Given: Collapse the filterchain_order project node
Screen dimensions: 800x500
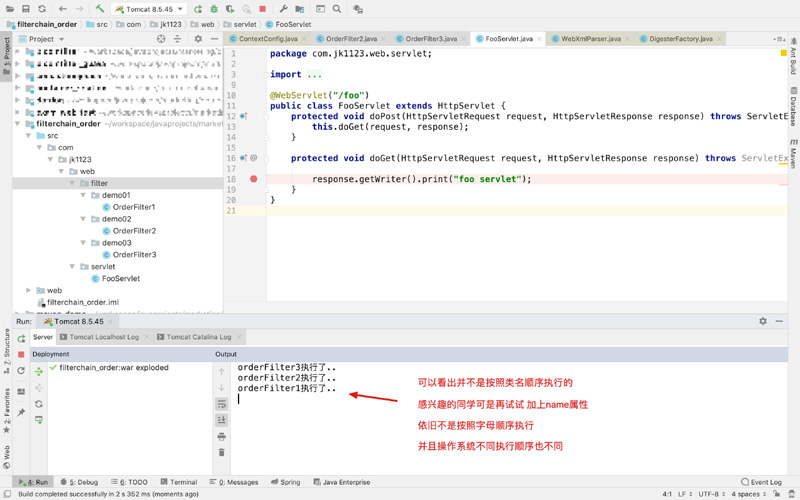Looking at the screenshot, I should point(17,123).
